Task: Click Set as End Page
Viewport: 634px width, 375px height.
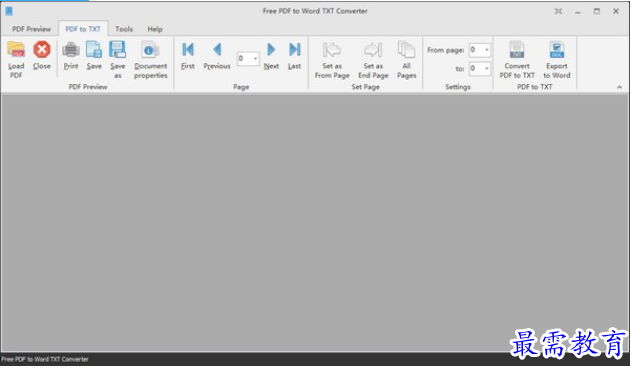Action: [x=373, y=59]
